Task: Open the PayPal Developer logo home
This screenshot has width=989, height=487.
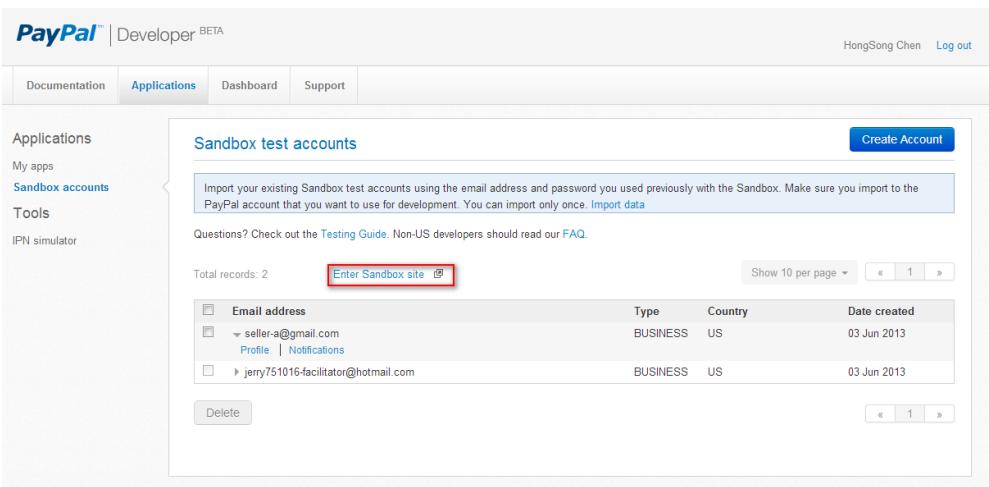Action: point(119,34)
